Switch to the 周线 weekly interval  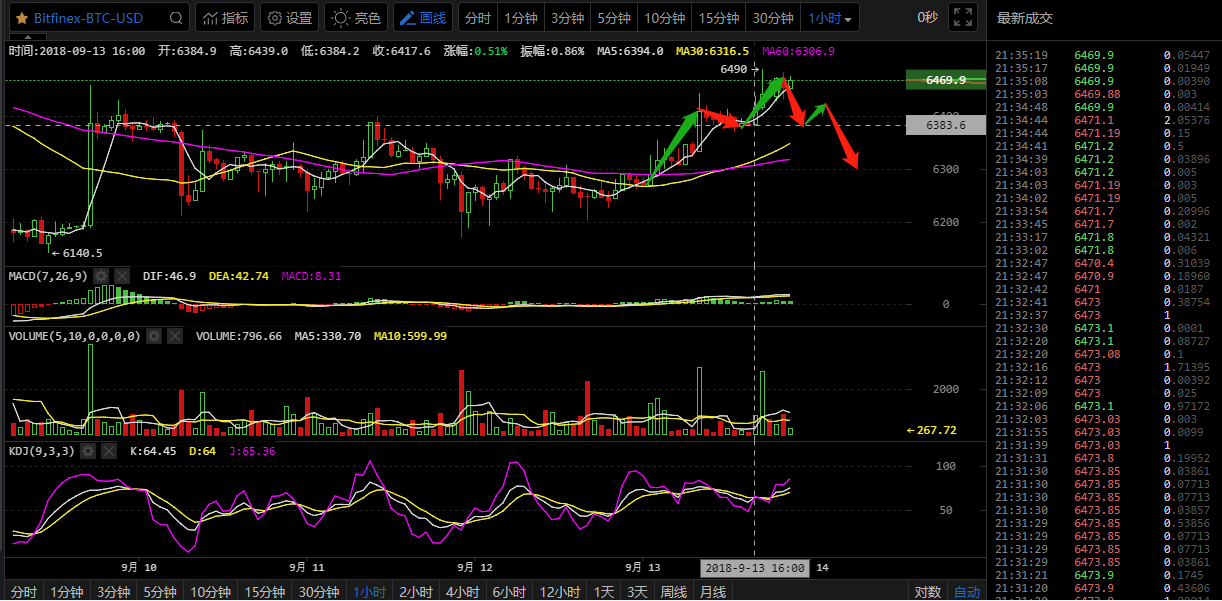[674, 592]
